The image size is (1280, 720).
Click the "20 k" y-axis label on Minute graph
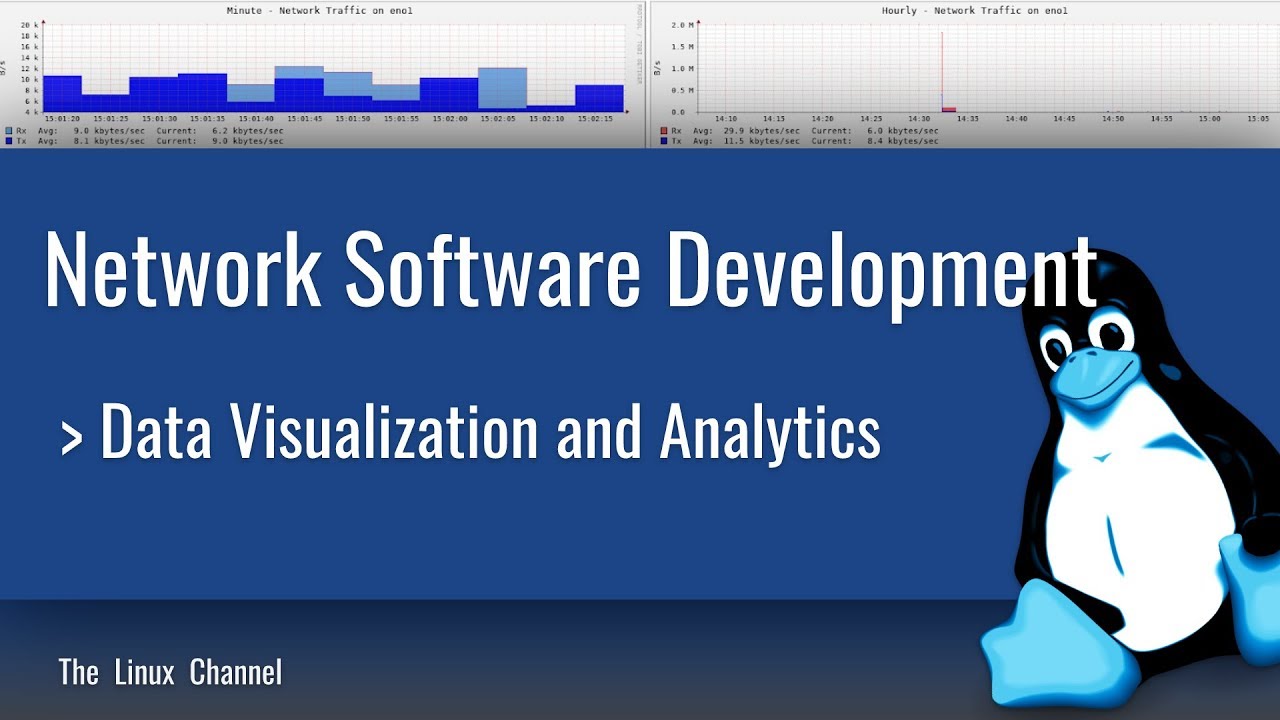tap(28, 25)
